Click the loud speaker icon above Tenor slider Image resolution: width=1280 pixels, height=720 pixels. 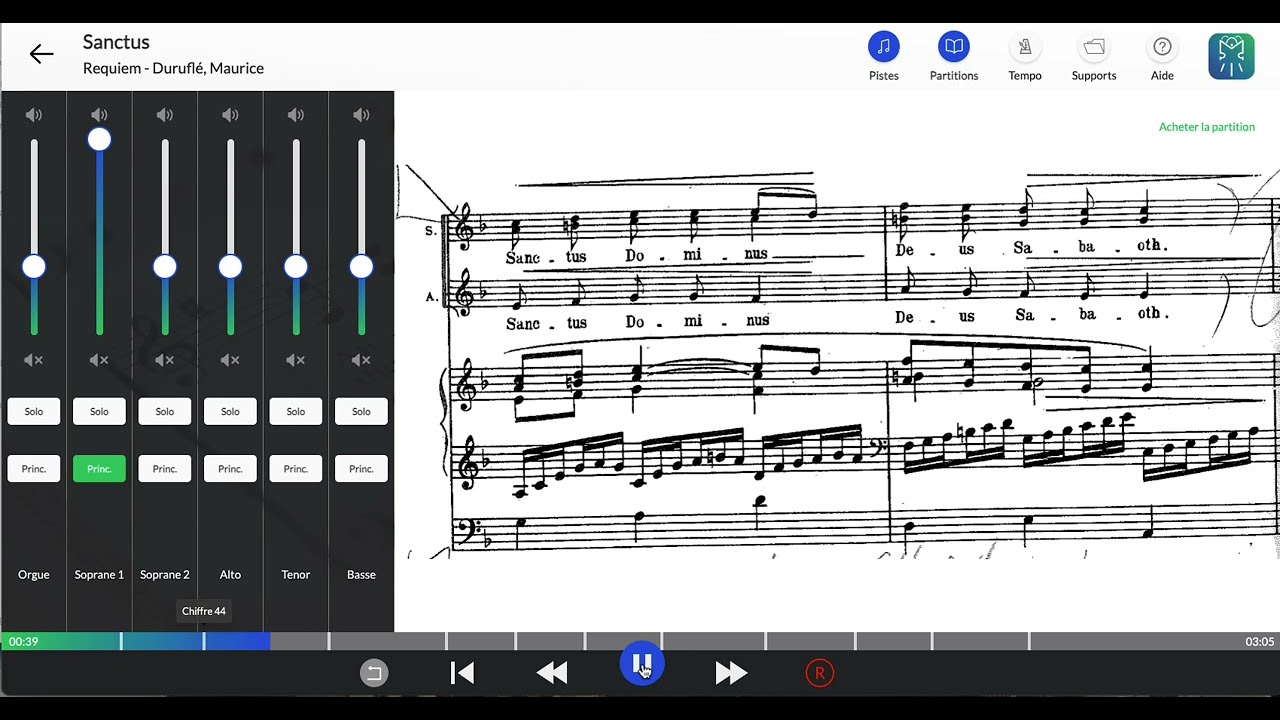click(x=296, y=115)
